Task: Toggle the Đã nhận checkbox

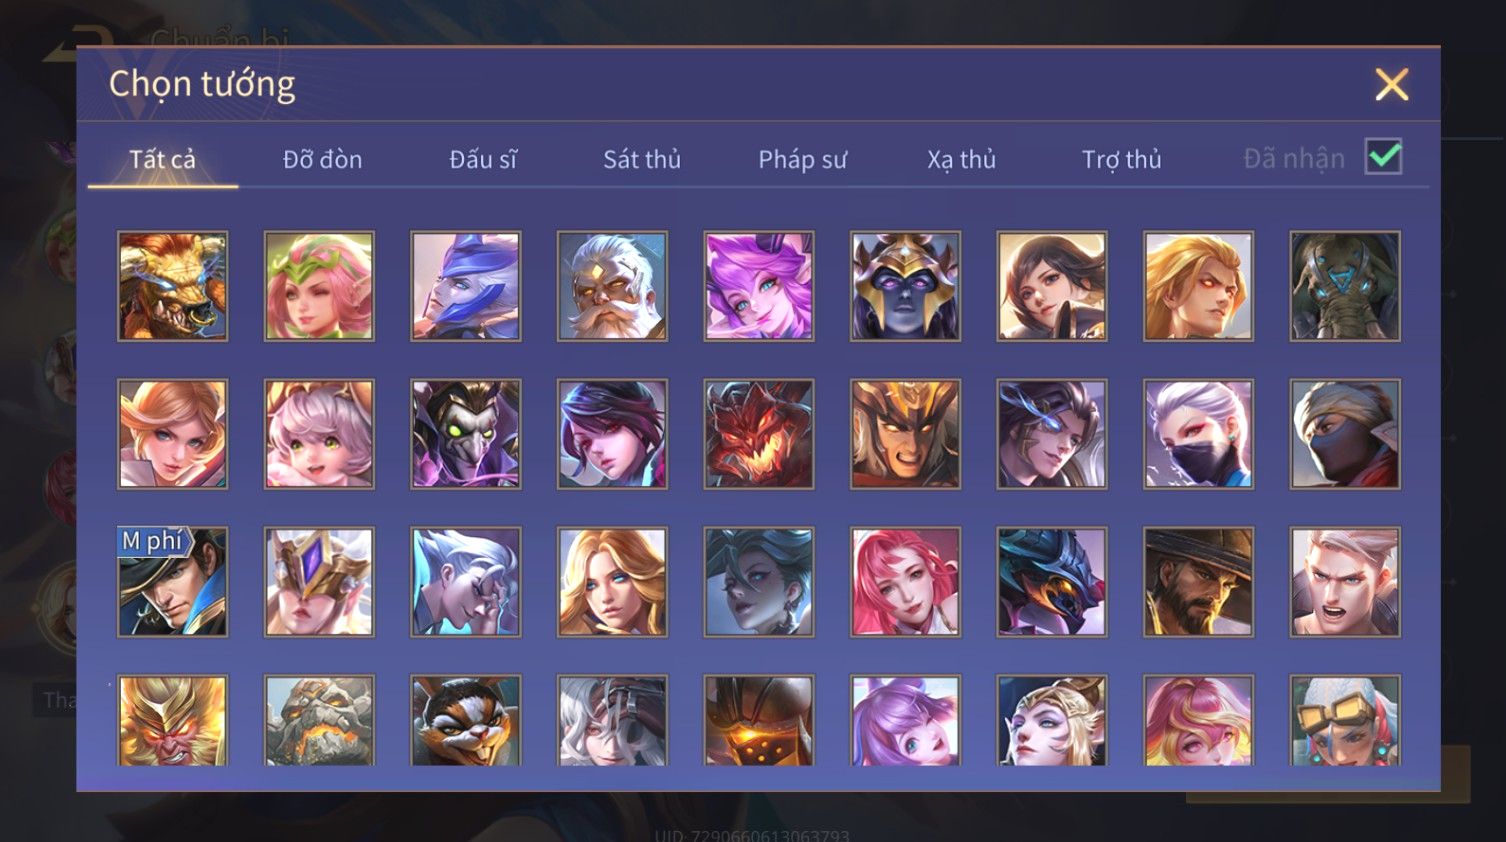Action: pyautogui.click(x=1384, y=157)
